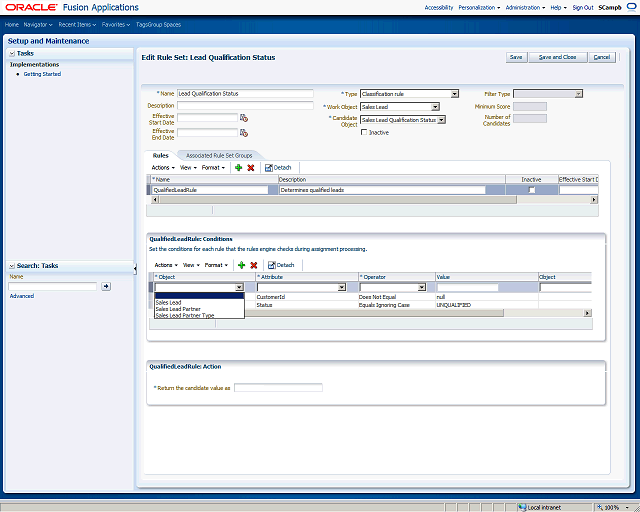Add a condition with green plus in Conditions toolbar
This screenshot has width=640, height=512.
point(241,265)
